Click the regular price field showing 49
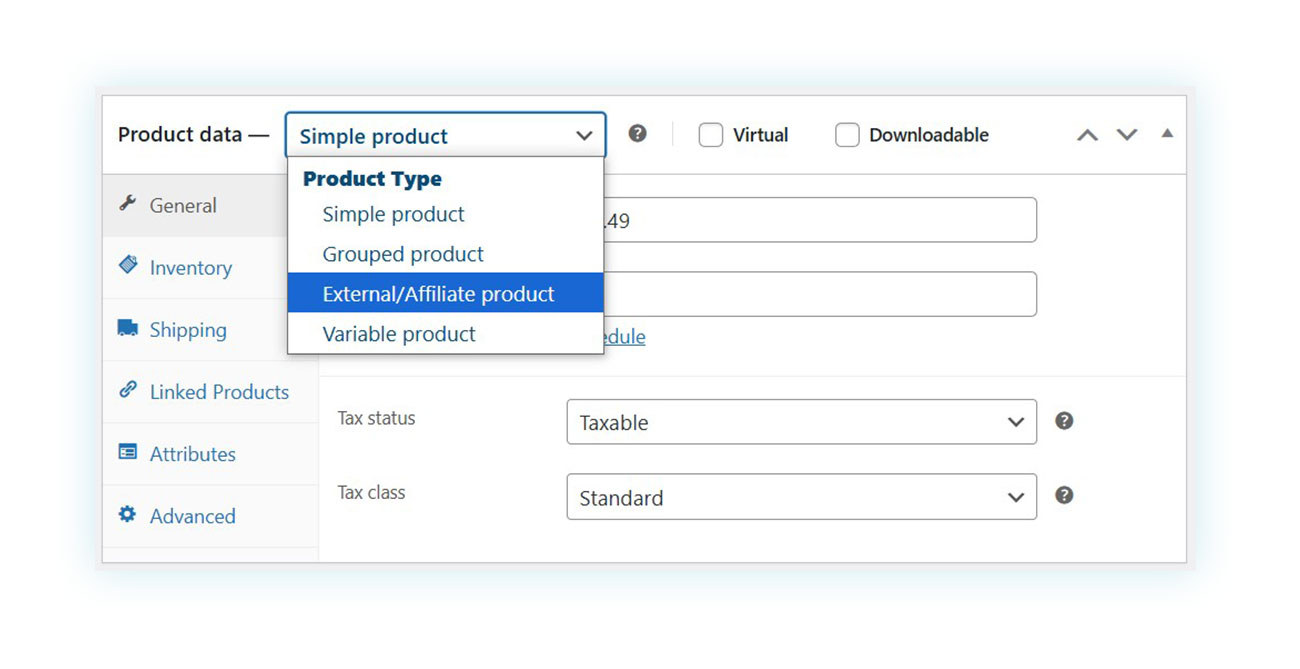 [820, 220]
